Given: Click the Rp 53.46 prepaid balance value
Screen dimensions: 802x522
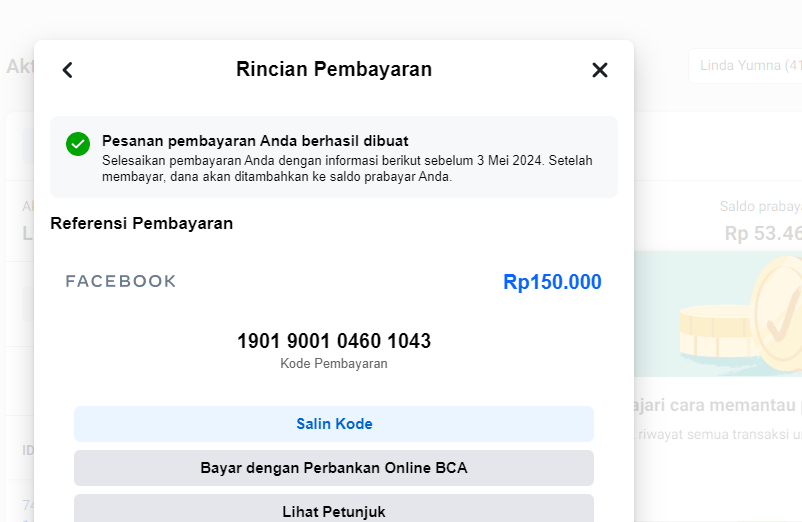Looking at the screenshot, I should click(x=762, y=234).
